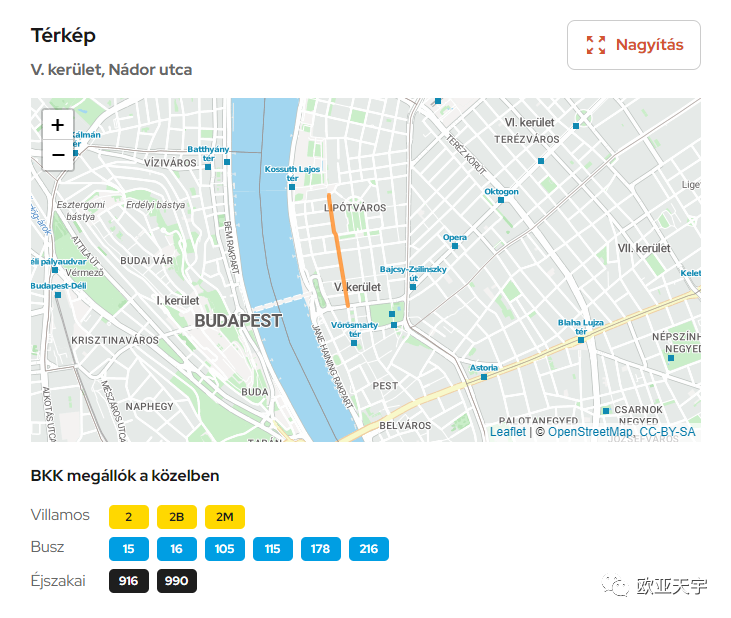Click bus line 216 badge
Image resolution: width=731 pixels, height=618 pixels.
[x=369, y=549]
